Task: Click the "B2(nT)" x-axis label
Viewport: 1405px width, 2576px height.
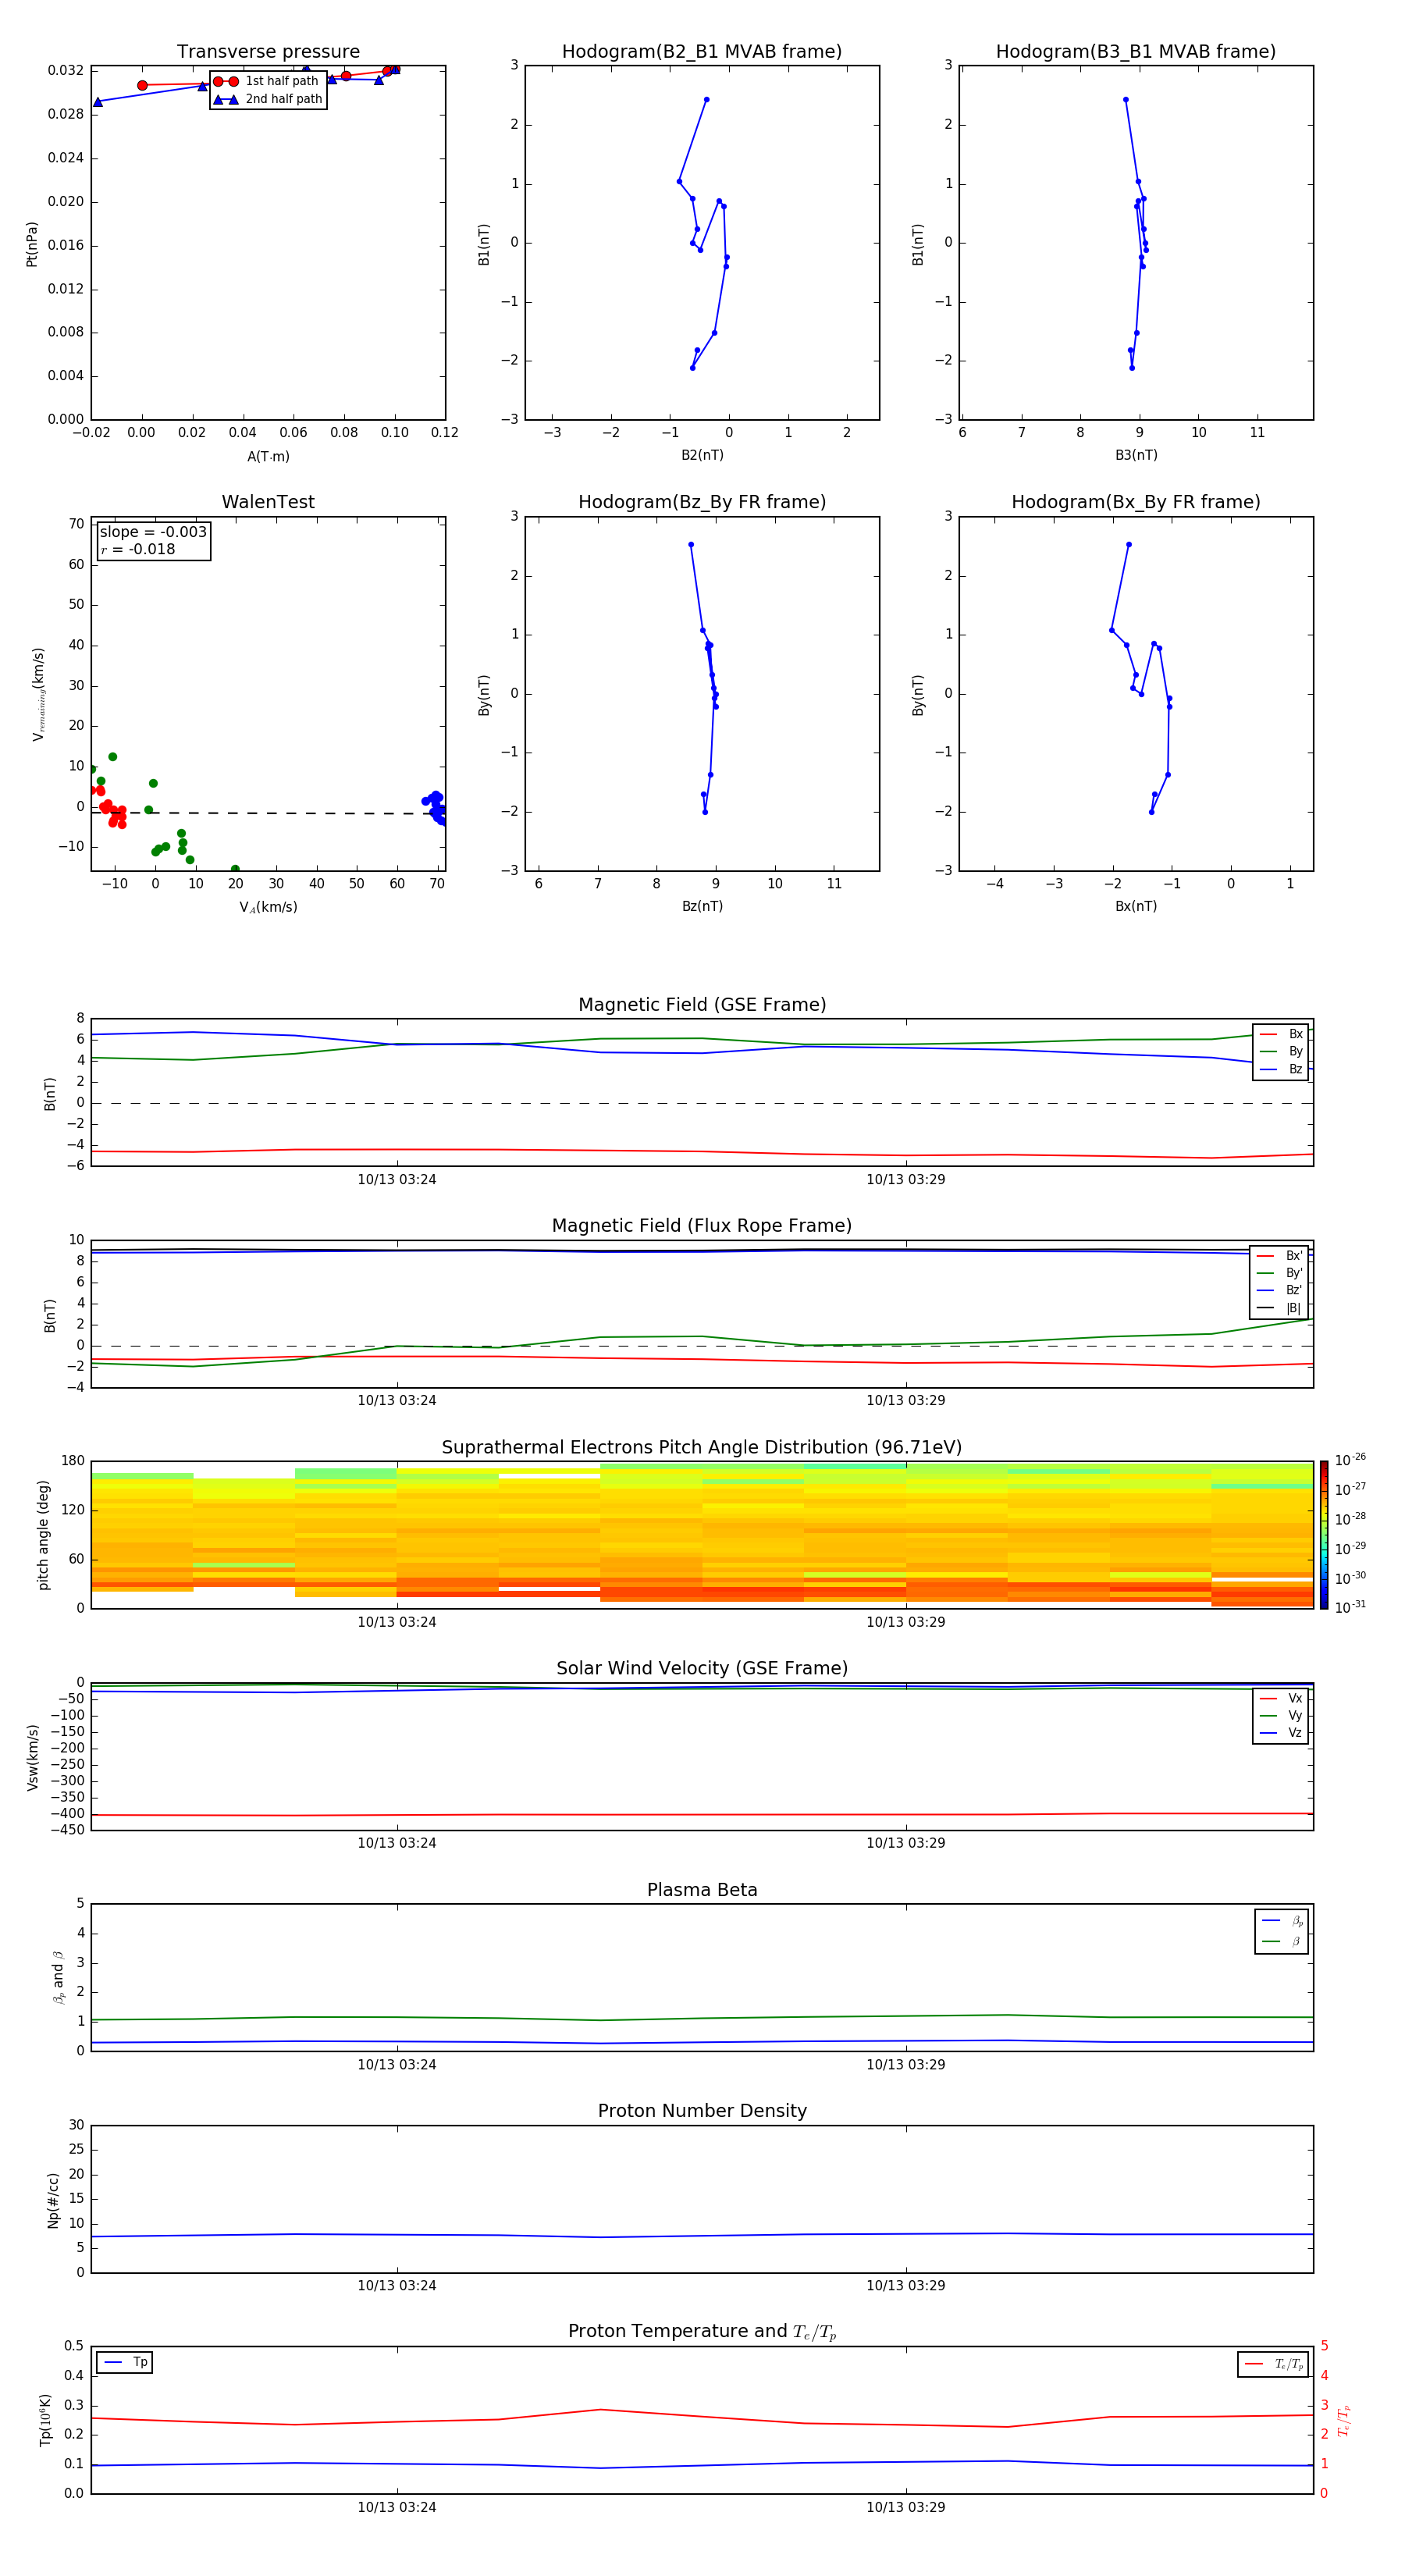Action: (702, 455)
